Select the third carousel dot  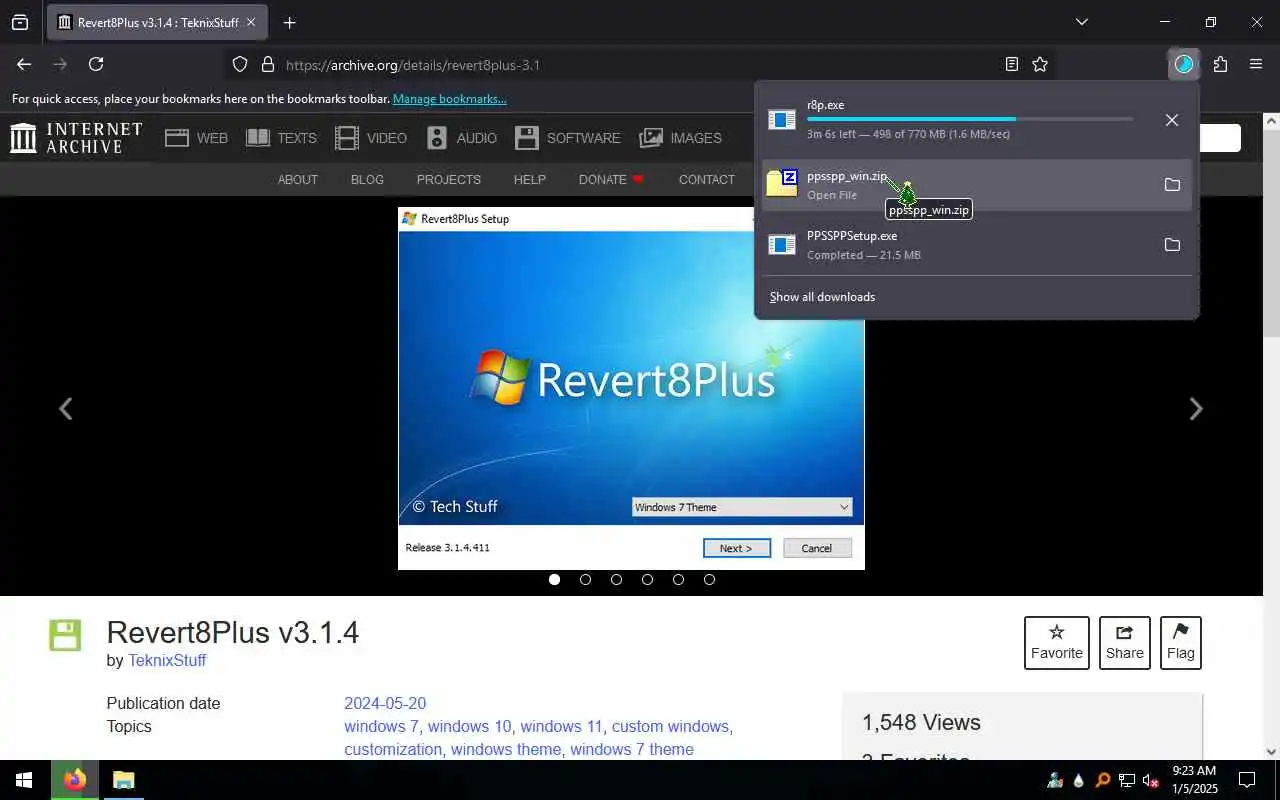[x=616, y=579]
